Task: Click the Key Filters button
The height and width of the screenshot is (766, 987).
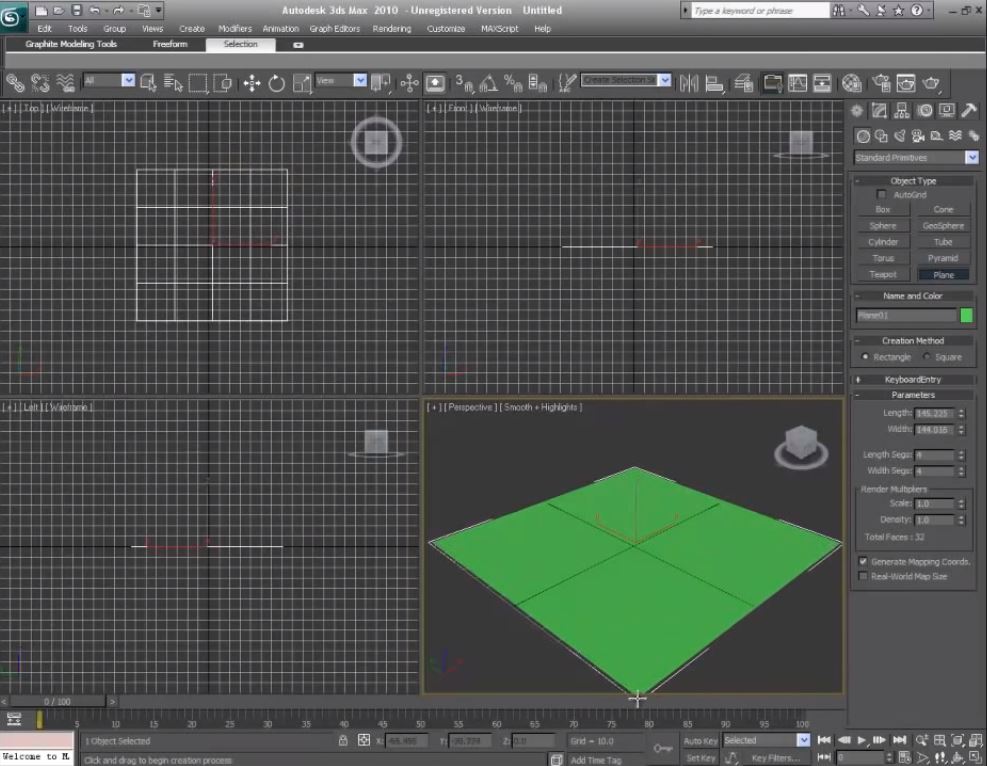Action: pos(776,758)
